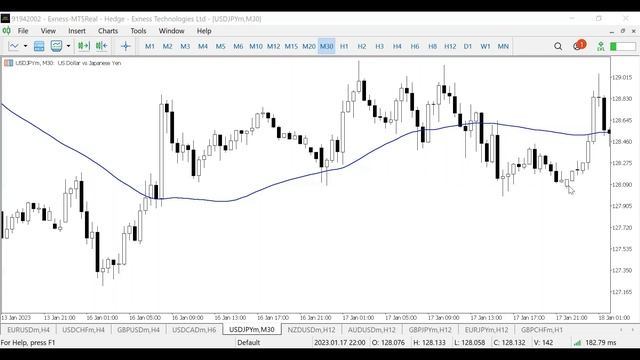The width and height of the screenshot is (640, 360).
Task: Click the 182.79 ms latency text
Action: click(600, 342)
